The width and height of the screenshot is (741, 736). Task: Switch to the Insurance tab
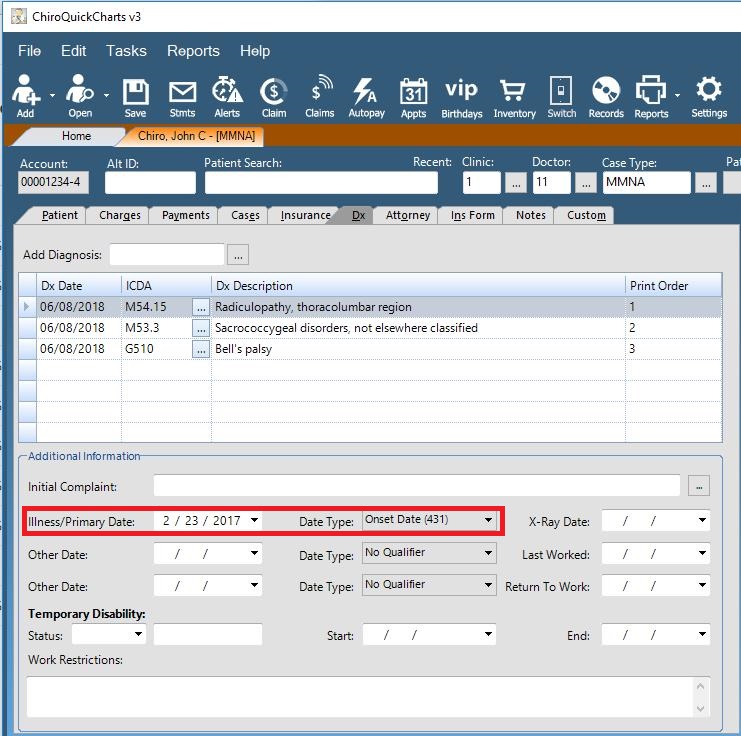pos(305,215)
